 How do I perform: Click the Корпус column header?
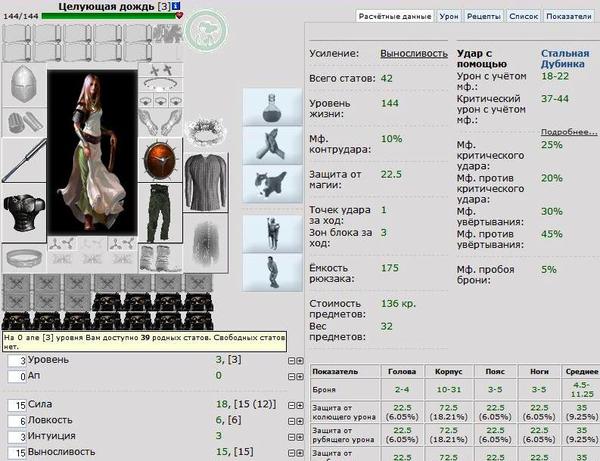click(x=448, y=371)
